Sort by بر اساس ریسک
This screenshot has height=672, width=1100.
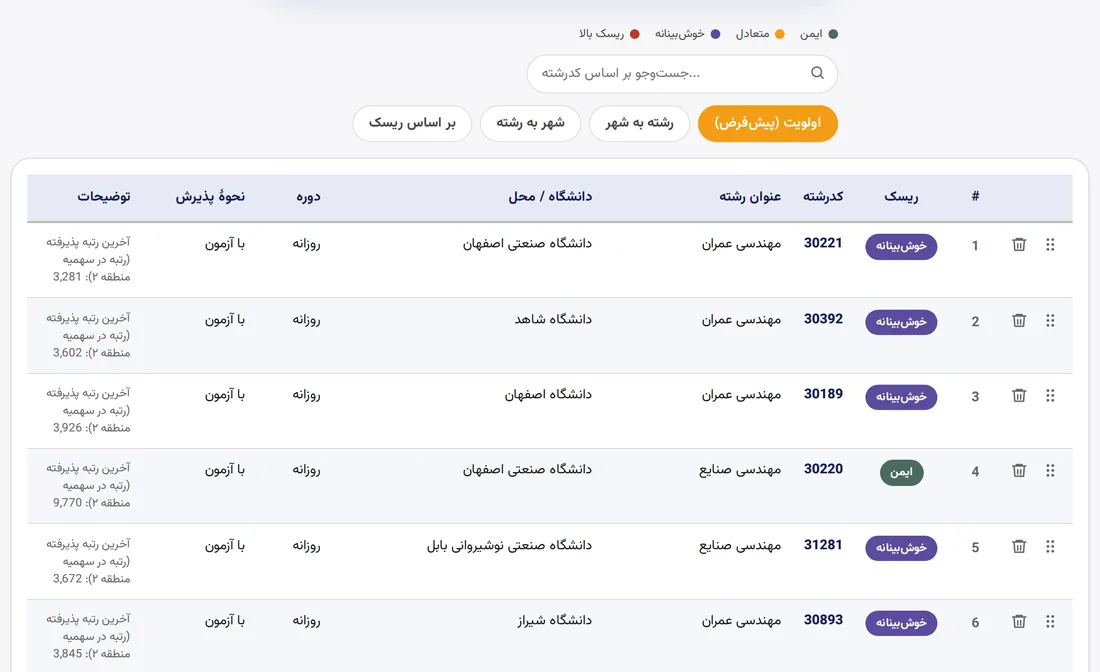point(412,123)
